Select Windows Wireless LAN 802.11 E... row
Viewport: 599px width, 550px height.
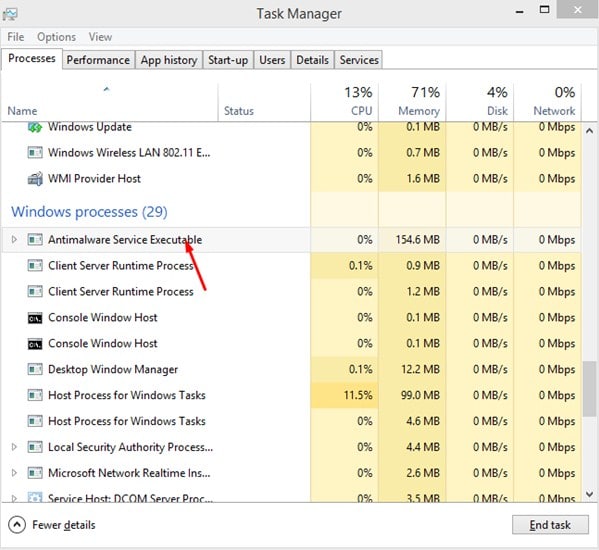(x=291, y=153)
